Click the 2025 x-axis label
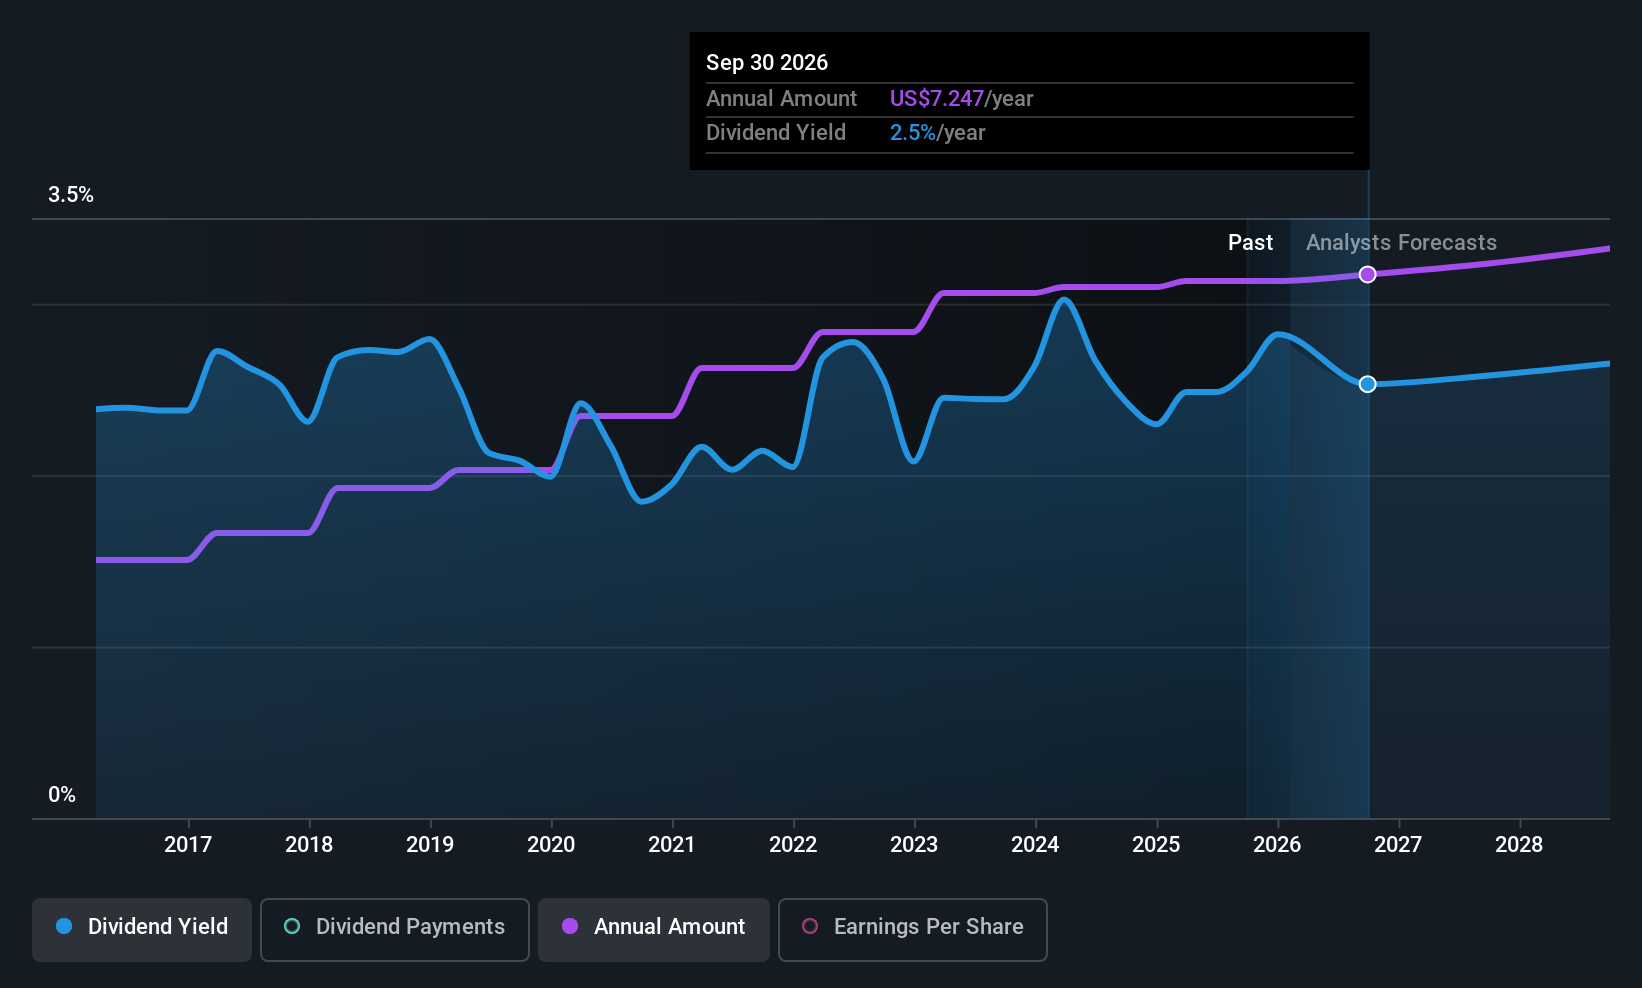This screenshot has height=988, width=1642. click(x=1156, y=844)
